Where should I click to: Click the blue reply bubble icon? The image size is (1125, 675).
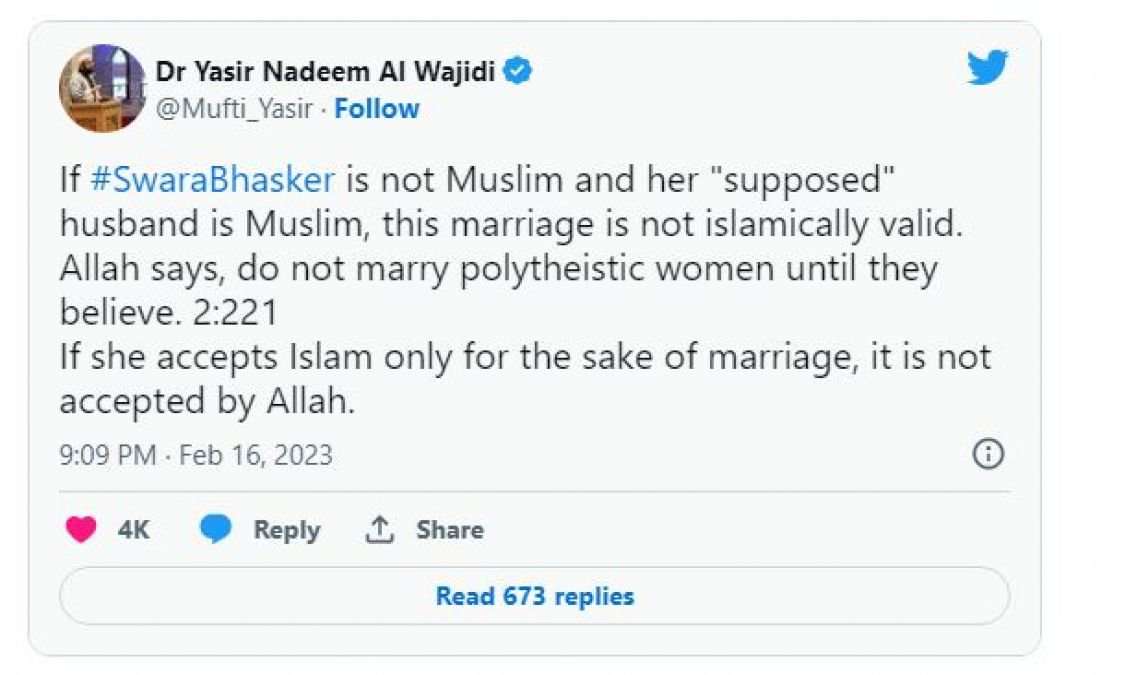click(x=215, y=529)
